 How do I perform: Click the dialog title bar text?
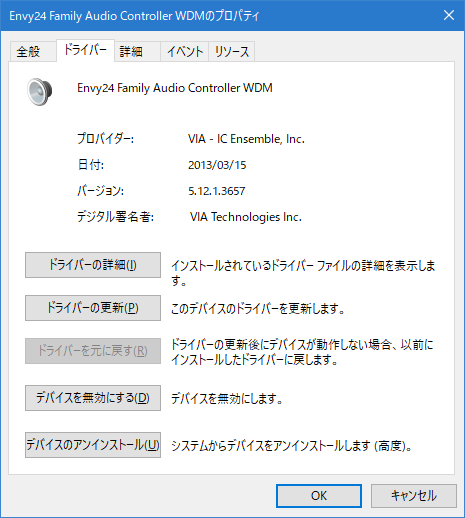[134, 16]
